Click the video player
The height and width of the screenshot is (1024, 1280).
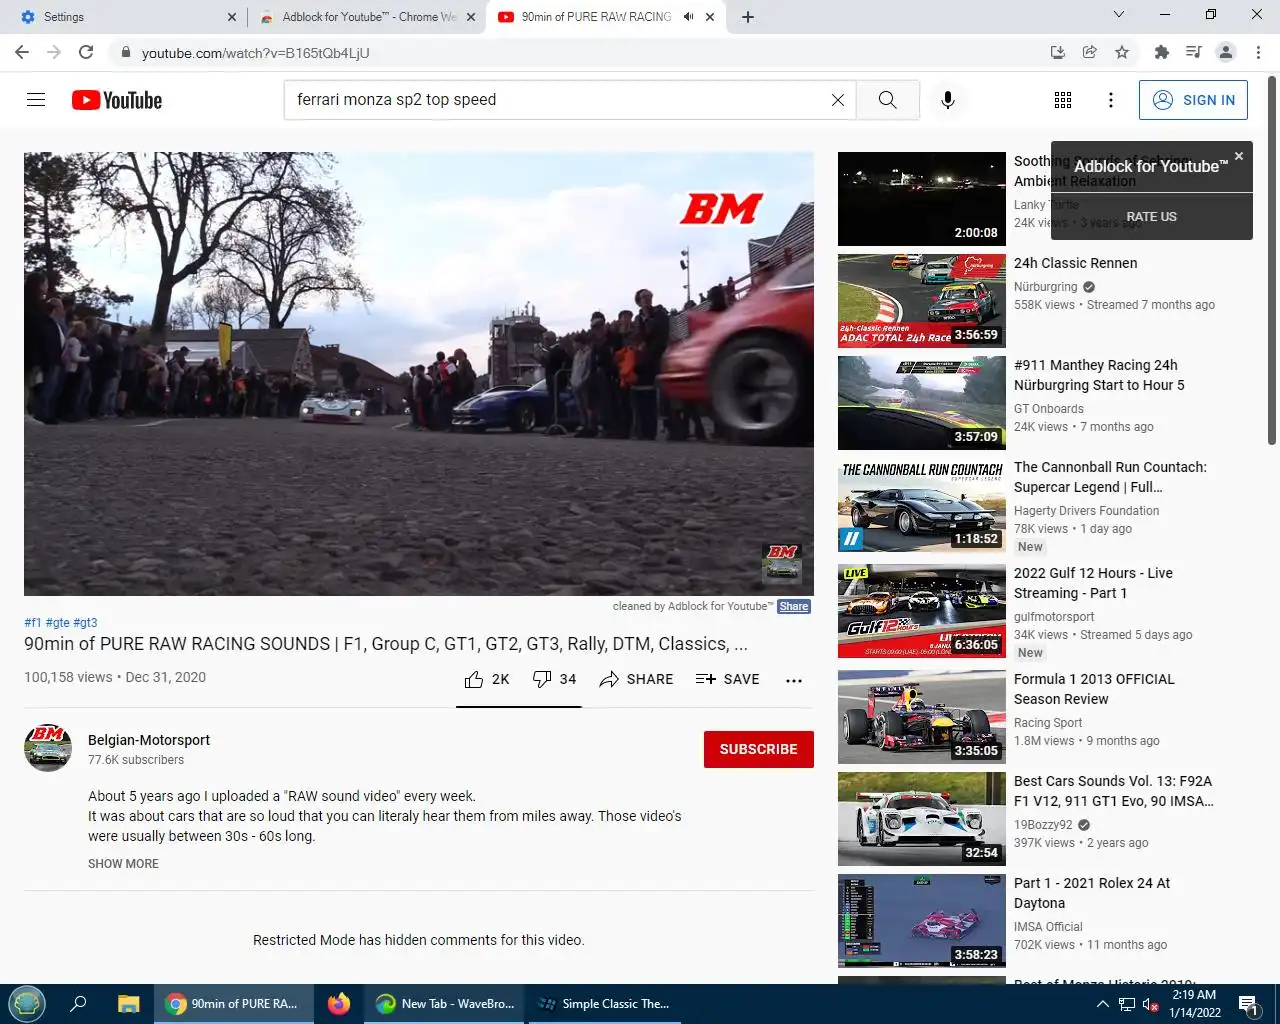[419, 374]
